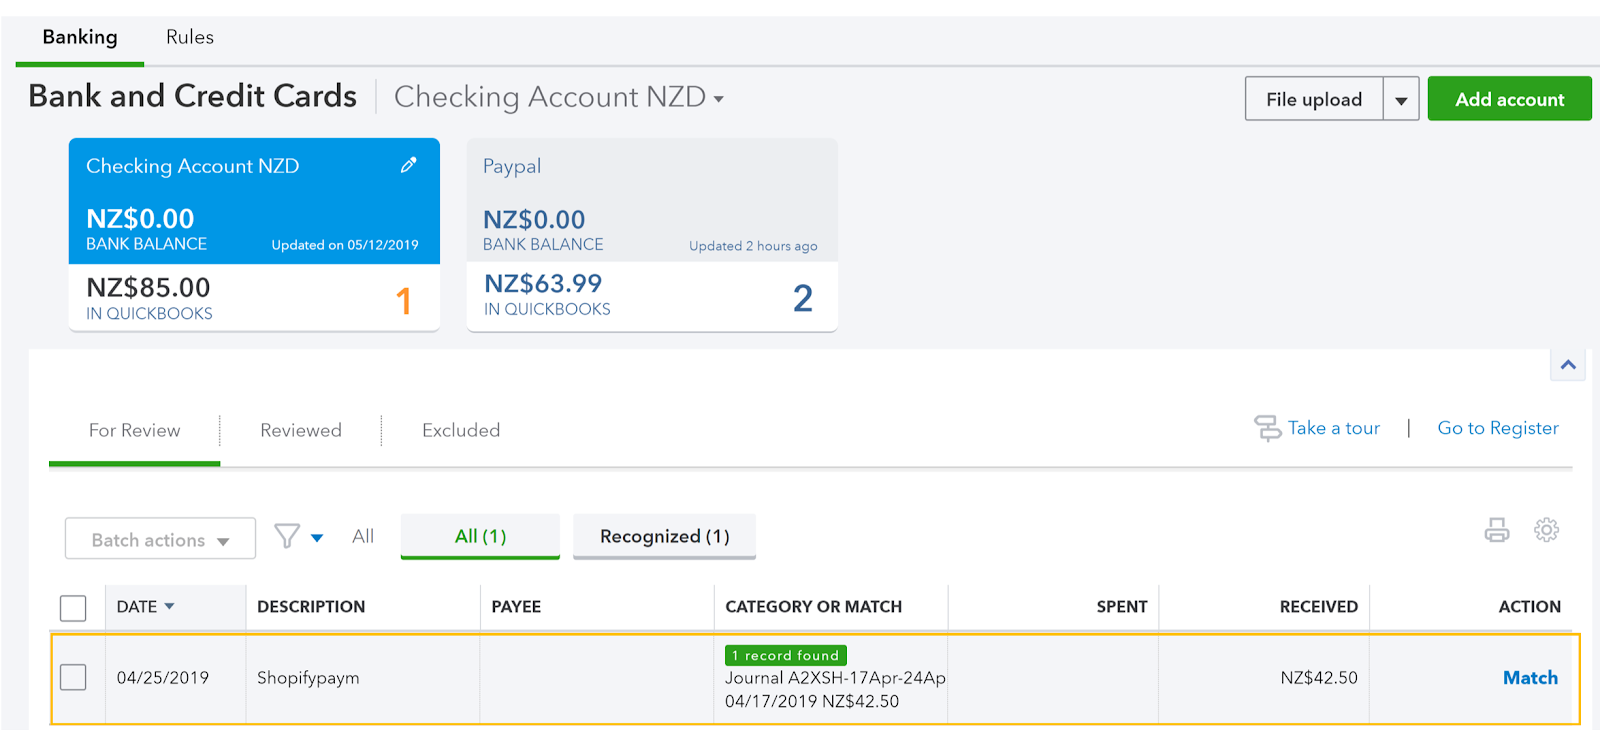Open the Excluded tab
1600x747 pixels.
tap(461, 430)
